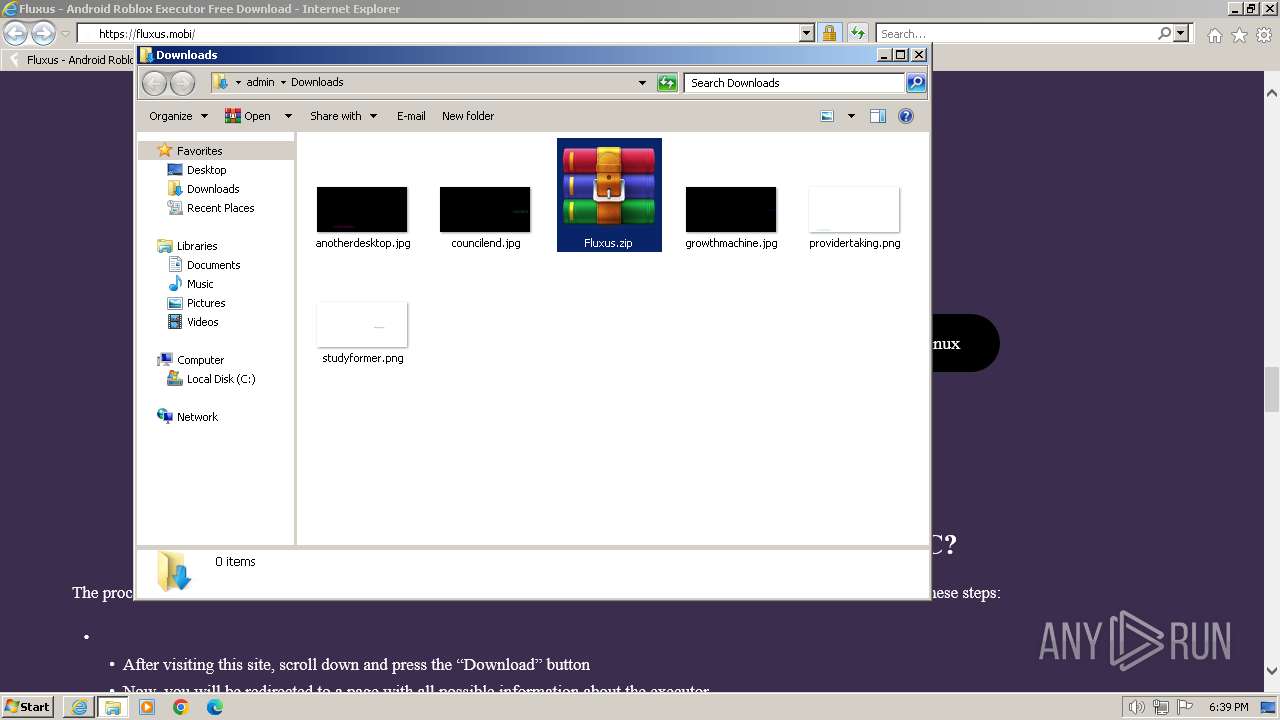The width and height of the screenshot is (1280, 720).
Task: Click the taskbar clock showing 6:39 PM
Action: (x=1228, y=707)
